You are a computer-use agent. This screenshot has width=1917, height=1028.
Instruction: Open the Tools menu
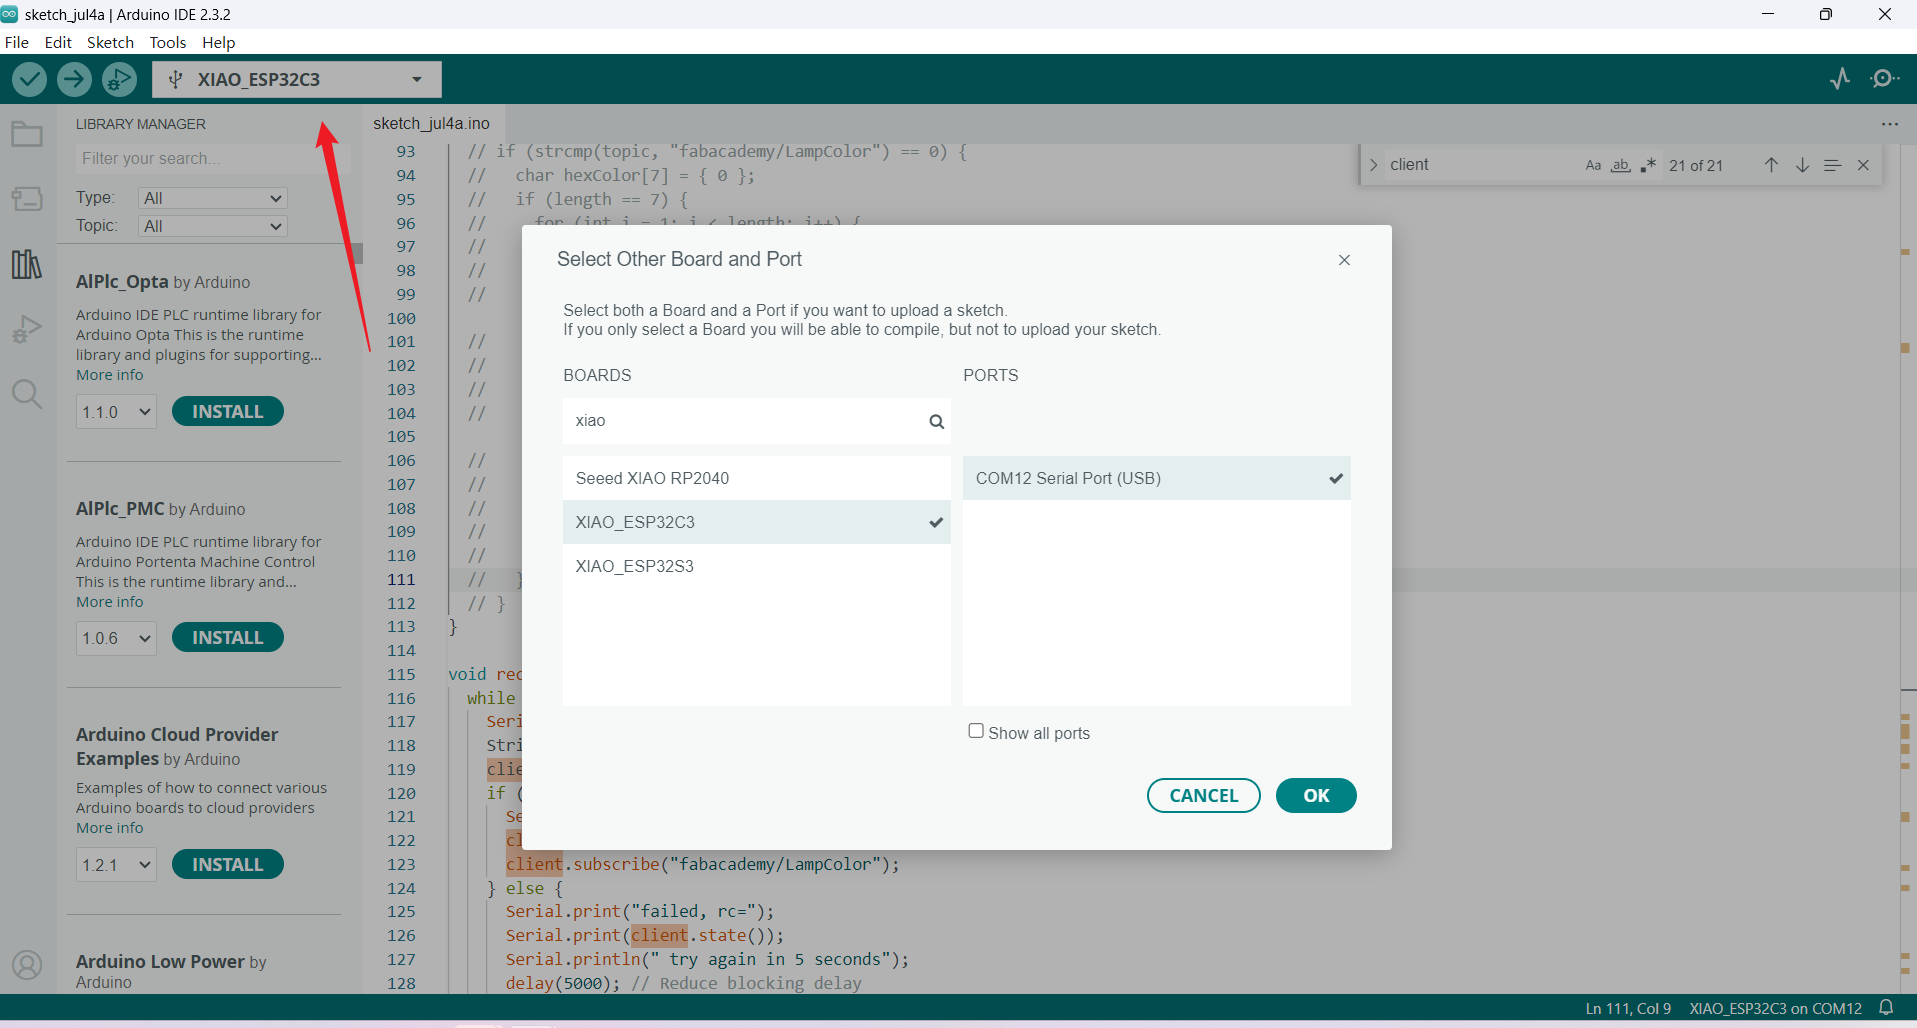[x=168, y=42]
